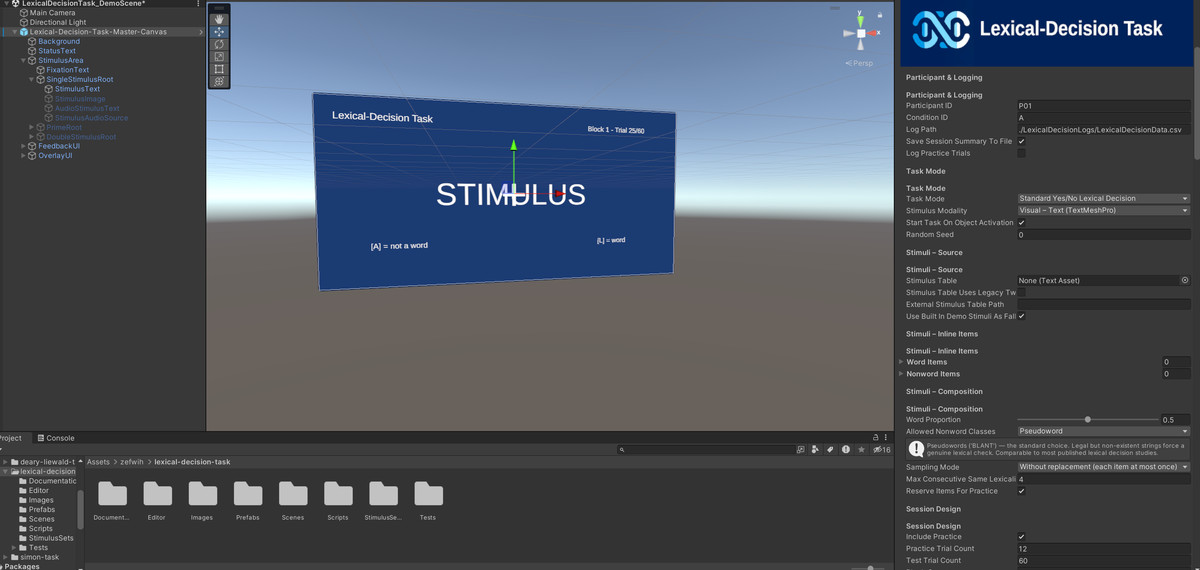Select Directional Light in the Hierarchy
Viewport: 1200px width, 570px height.
[x=57, y=22]
